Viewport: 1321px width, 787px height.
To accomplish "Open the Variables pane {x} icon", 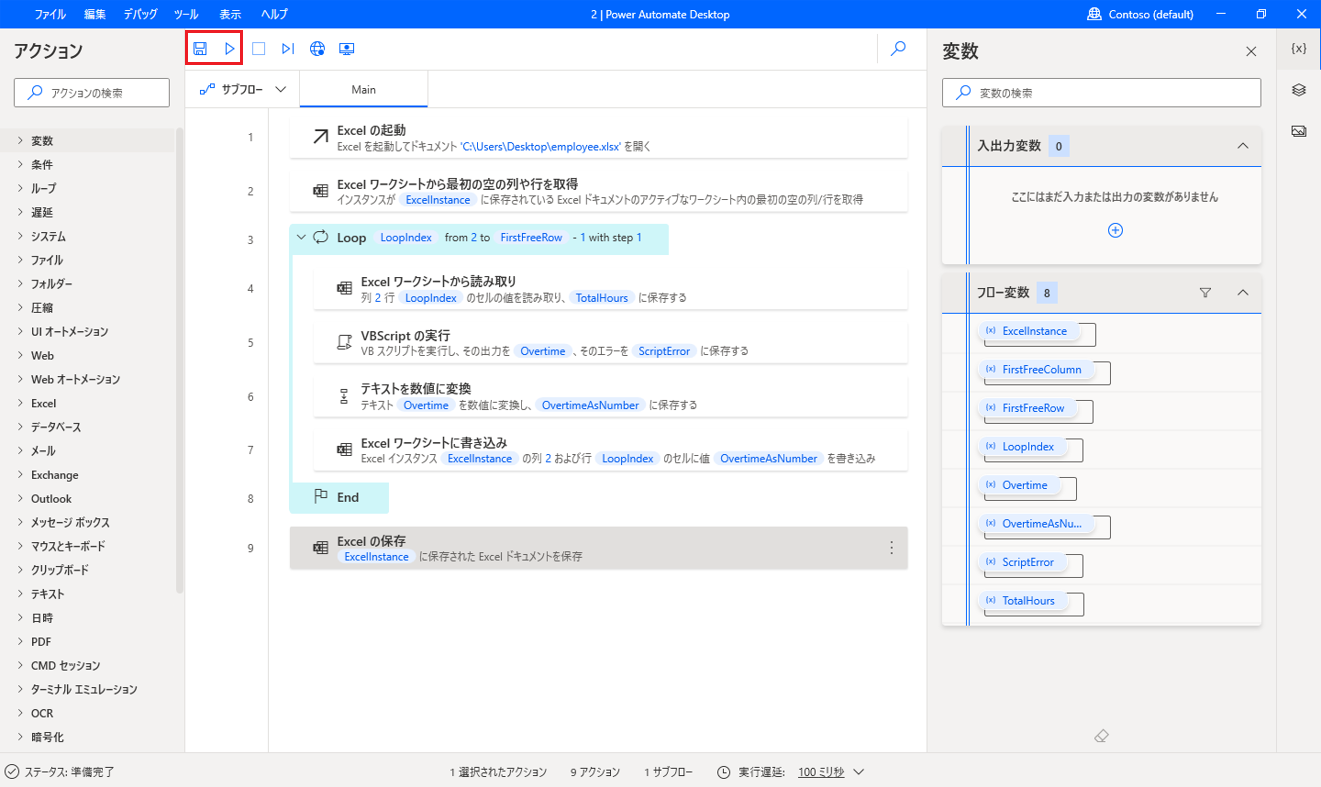I will pyautogui.click(x=1297, y=47).
